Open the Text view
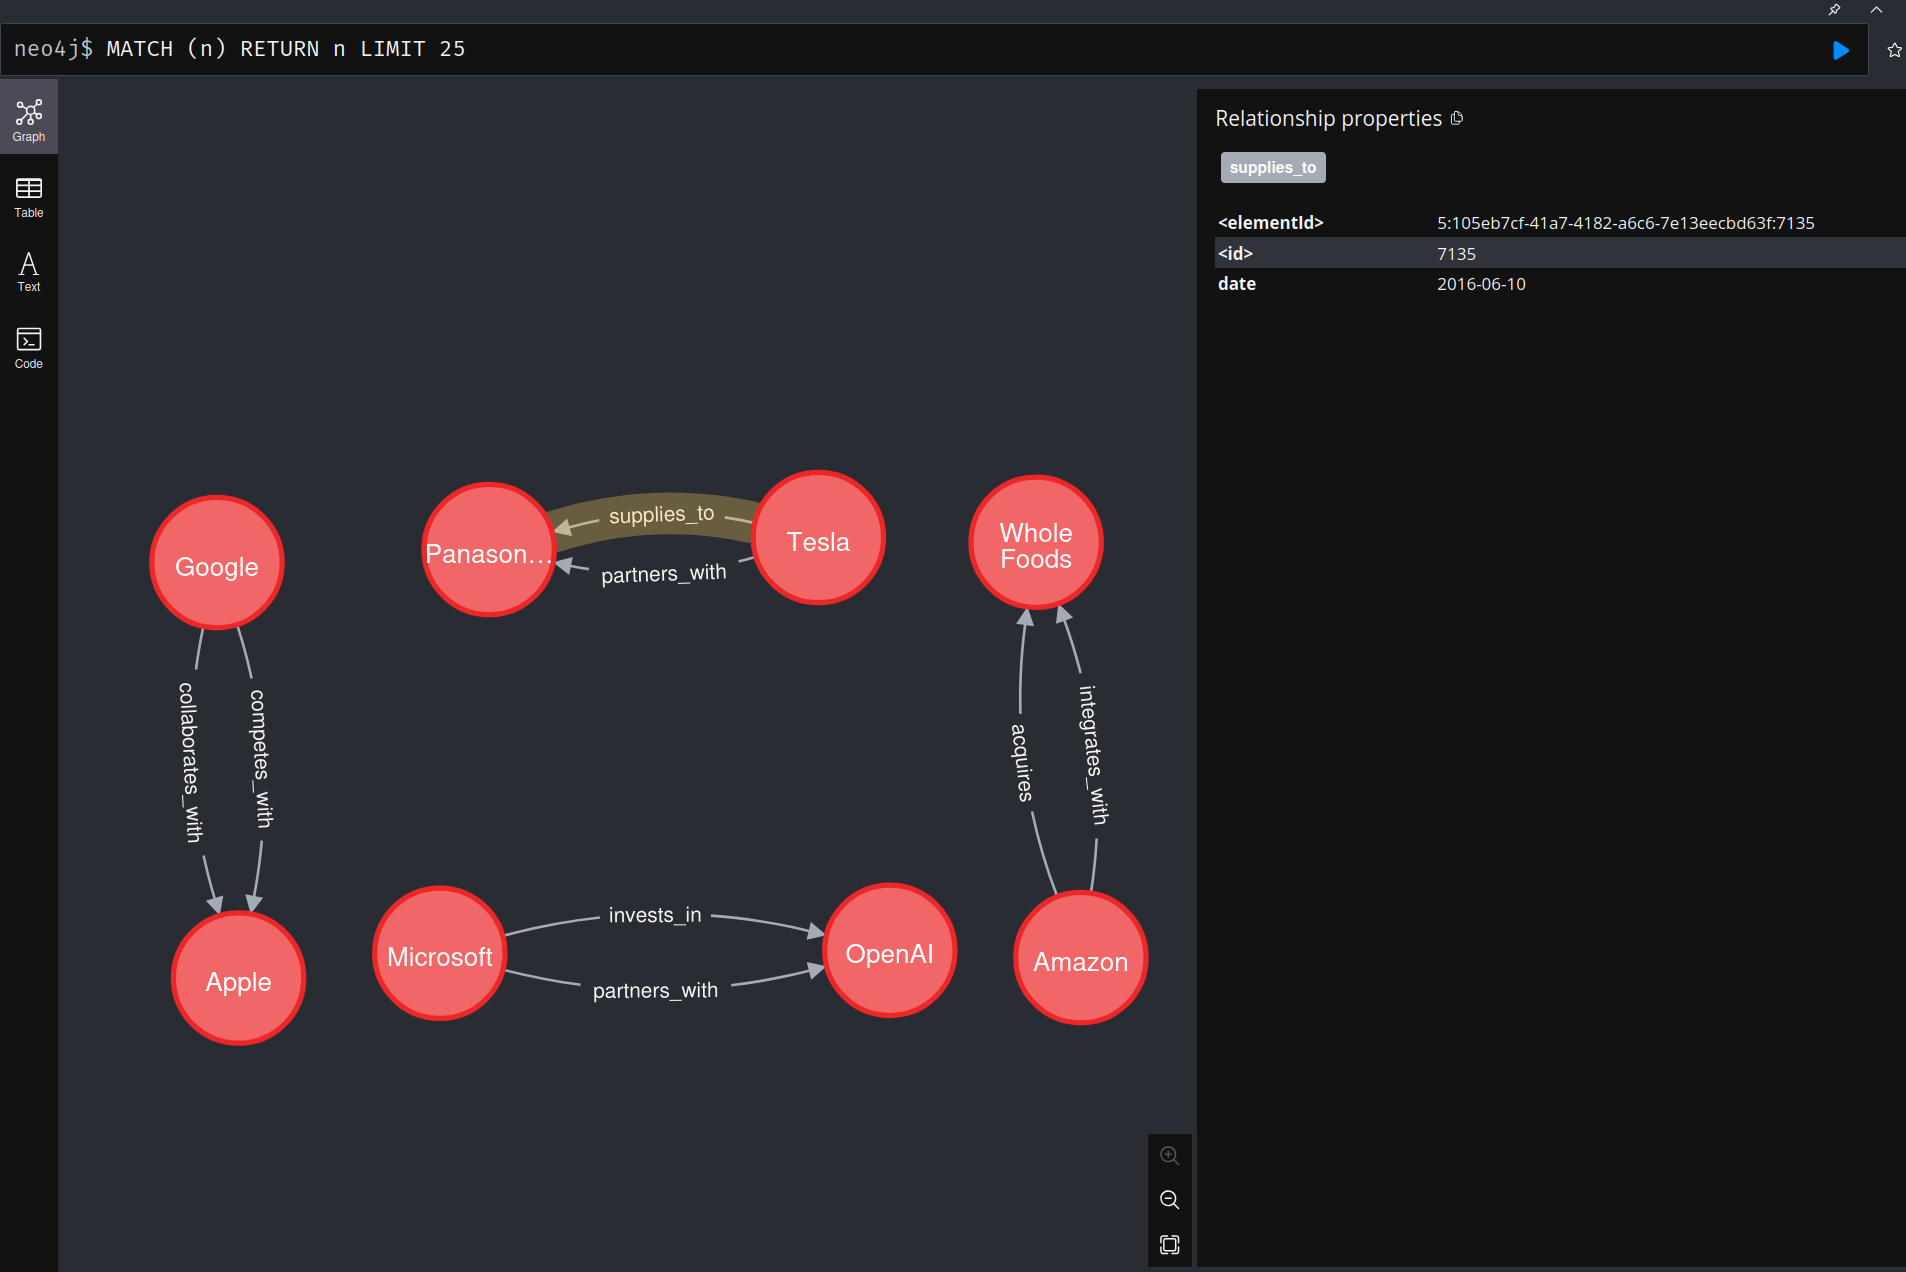The height and width of the screenshot is (1272, 1906). 29,272
